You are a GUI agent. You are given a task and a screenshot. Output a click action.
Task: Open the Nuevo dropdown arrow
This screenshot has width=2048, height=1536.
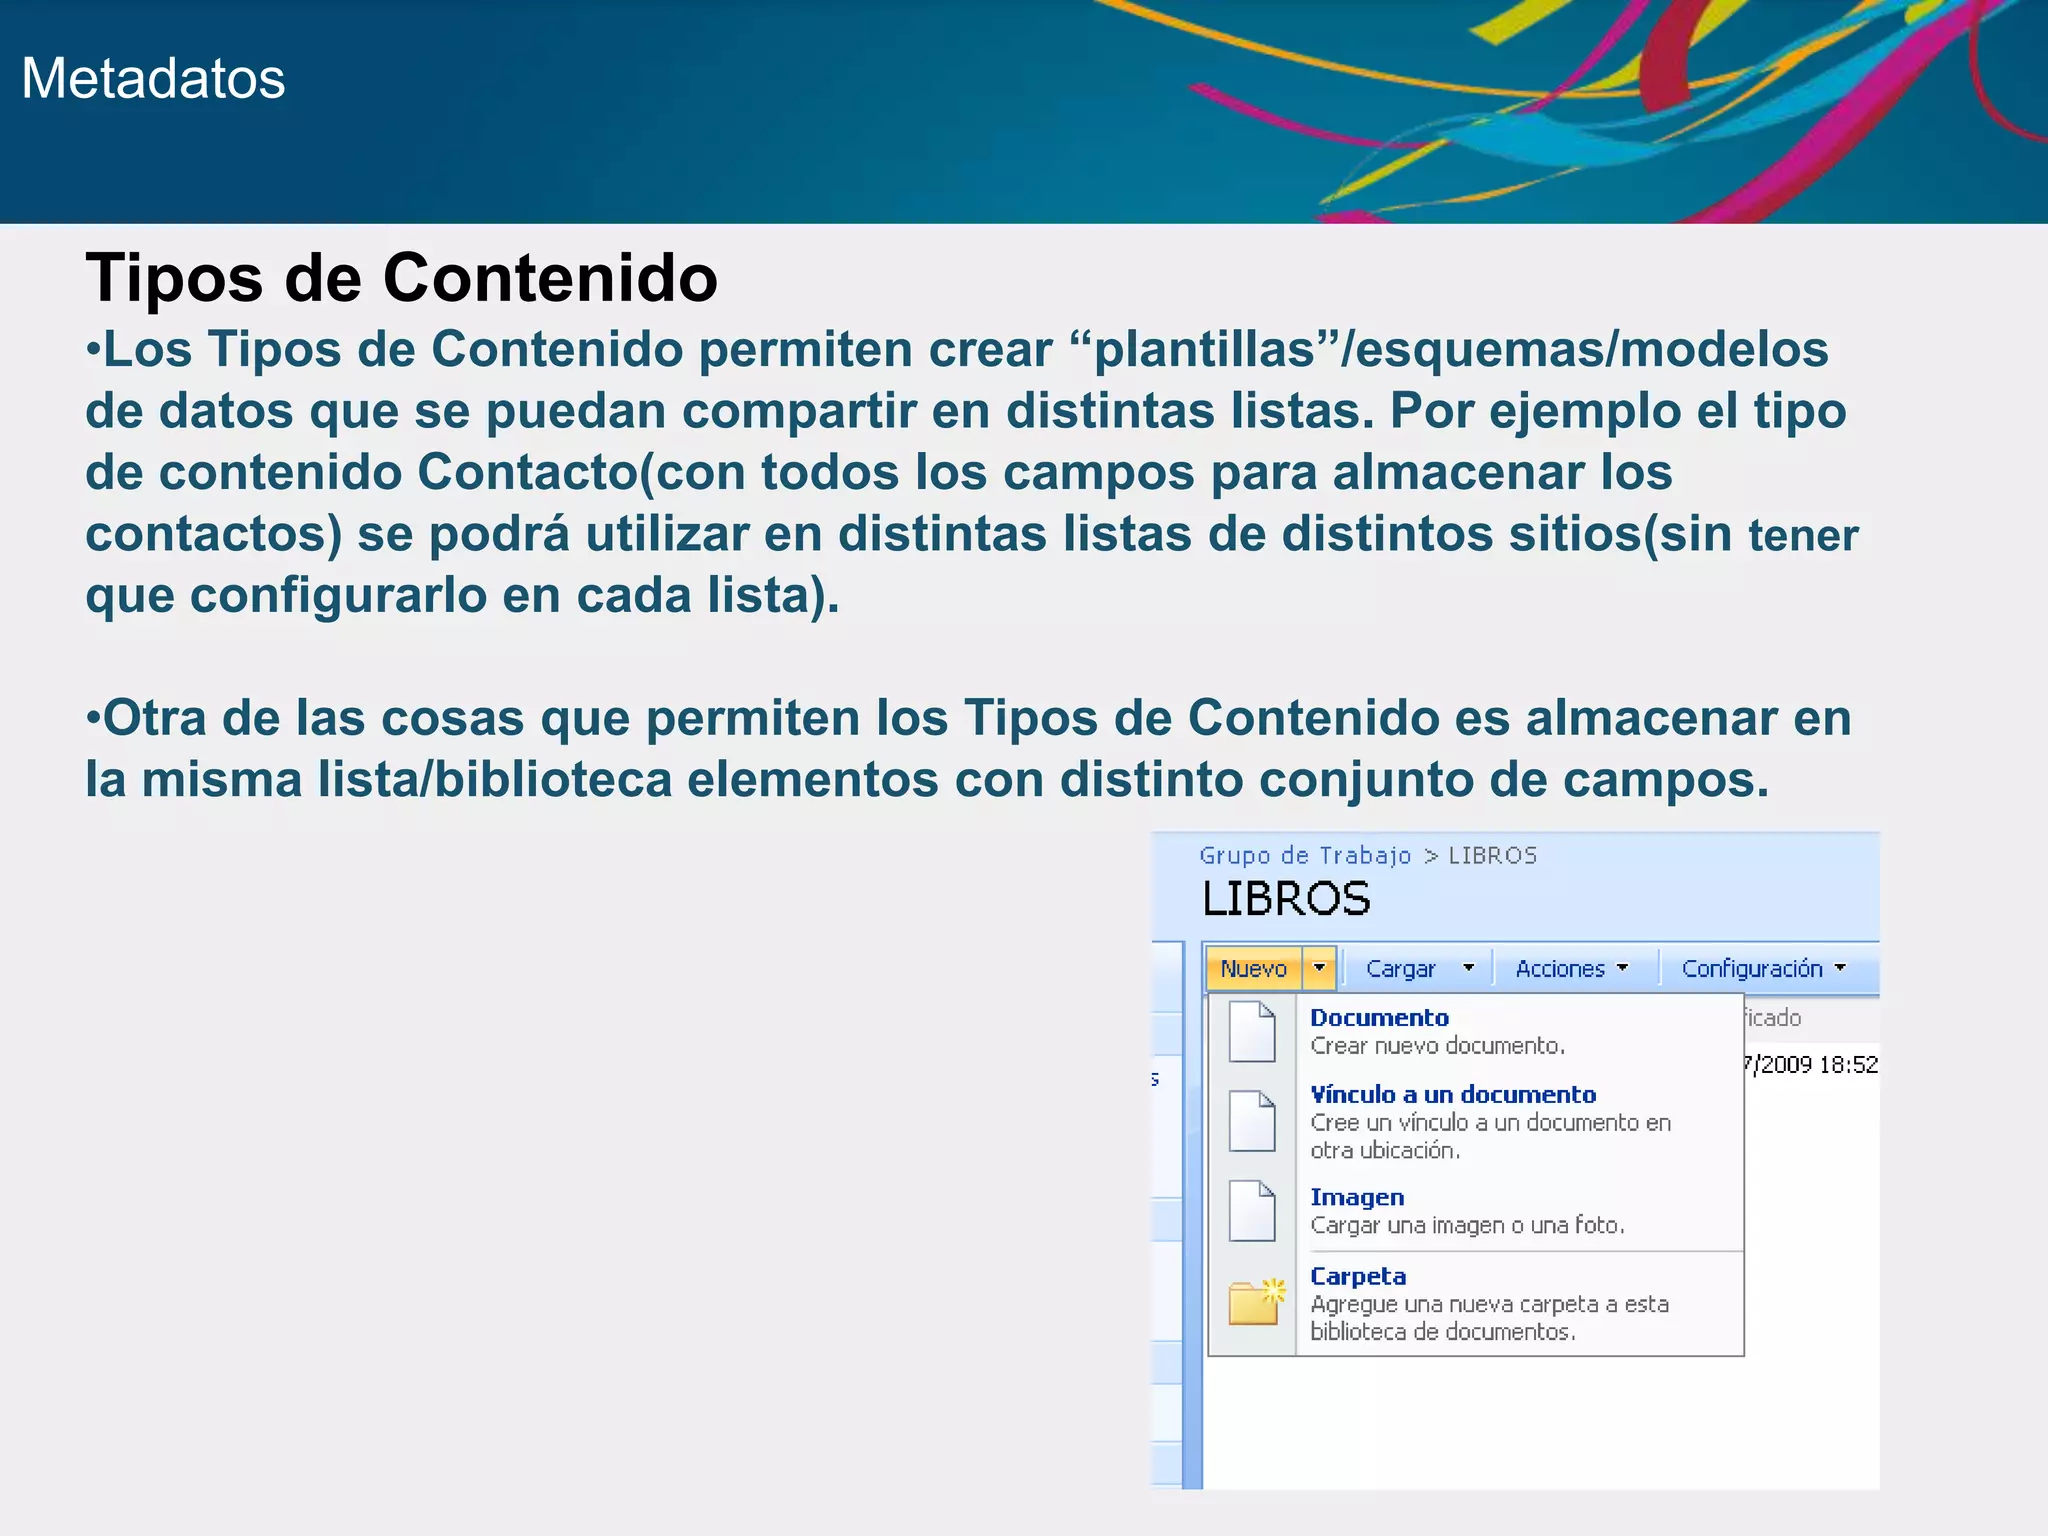[x=1319, y=968]
